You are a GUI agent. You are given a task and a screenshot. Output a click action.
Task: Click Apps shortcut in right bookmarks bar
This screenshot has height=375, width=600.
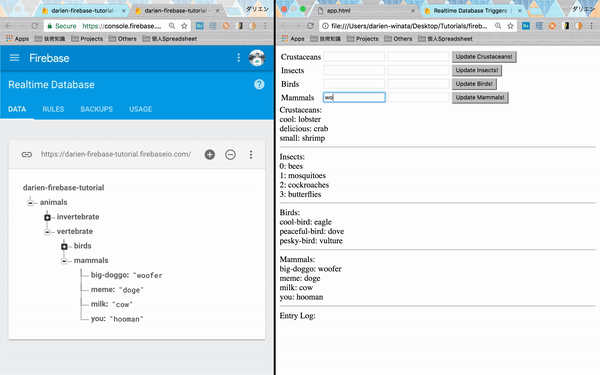tap(293, 39)
